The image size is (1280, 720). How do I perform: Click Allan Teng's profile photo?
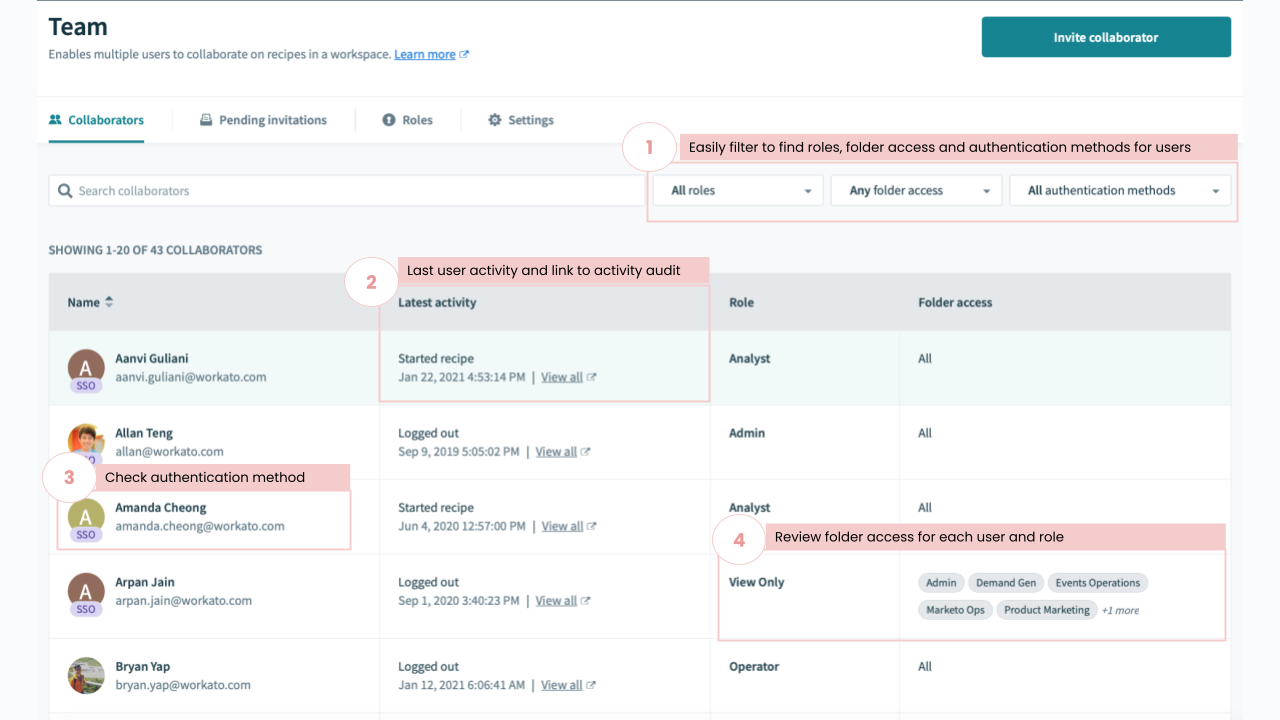tap(86, 441)
